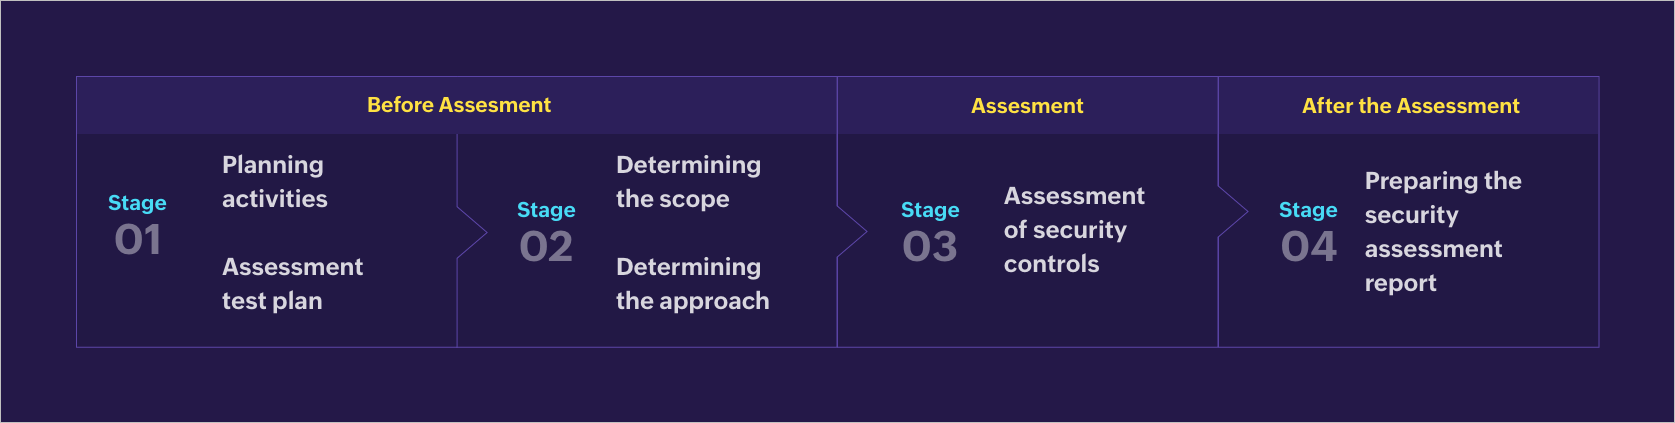Viewport: 1675px width, 423px height.
Task: Click the 'After the Assessment' header
Action: coord(1410,106)
